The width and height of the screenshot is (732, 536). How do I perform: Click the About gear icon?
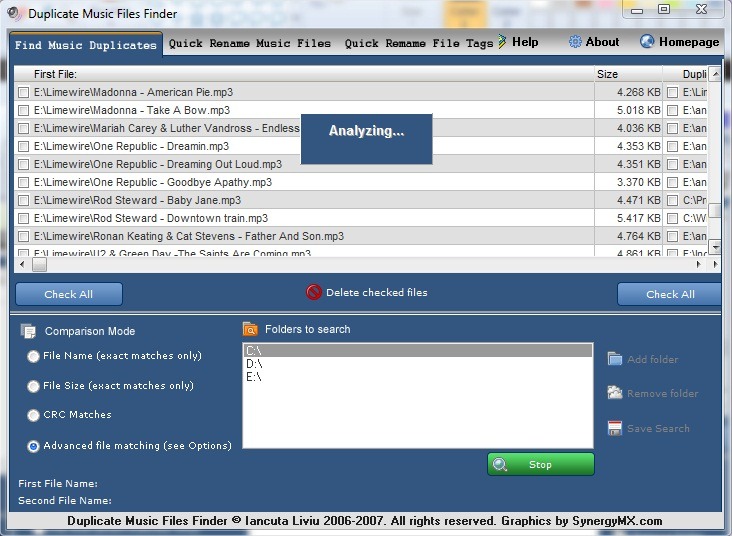575,42
